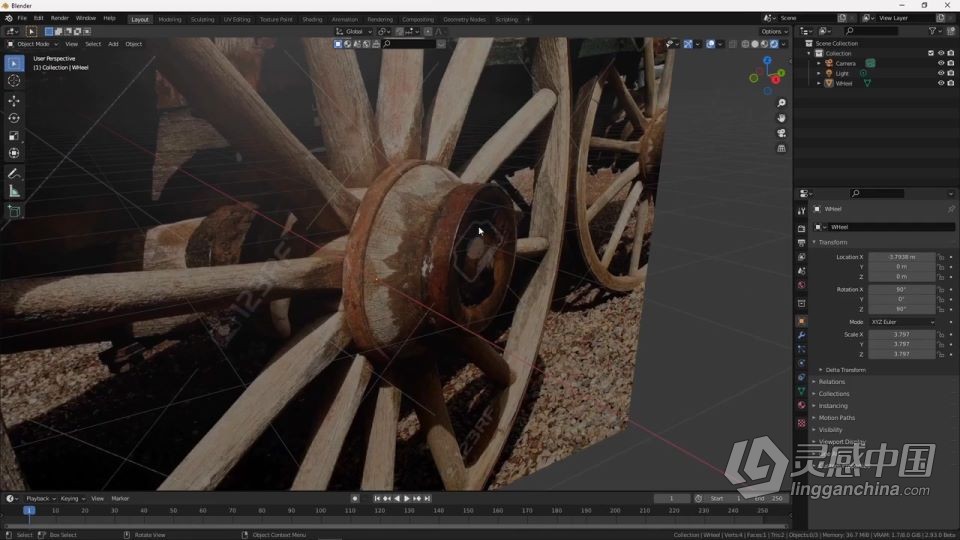This screenshot has height=540, width=960.
Task: Switch to the Geometry Nodes workspace tab
Action: (464, 19)
